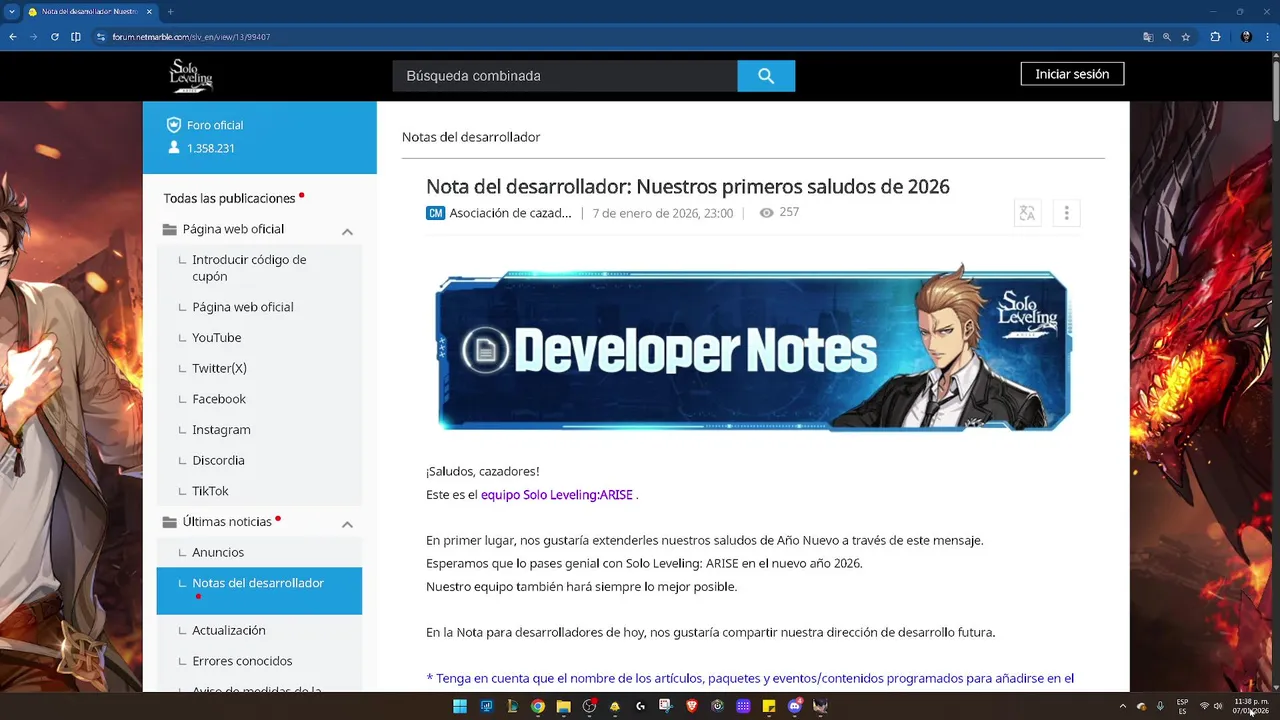The height and width of the screenshot is (720, 1280).
Task: Click the Últimas noticias folder heading
Action: 227,522
